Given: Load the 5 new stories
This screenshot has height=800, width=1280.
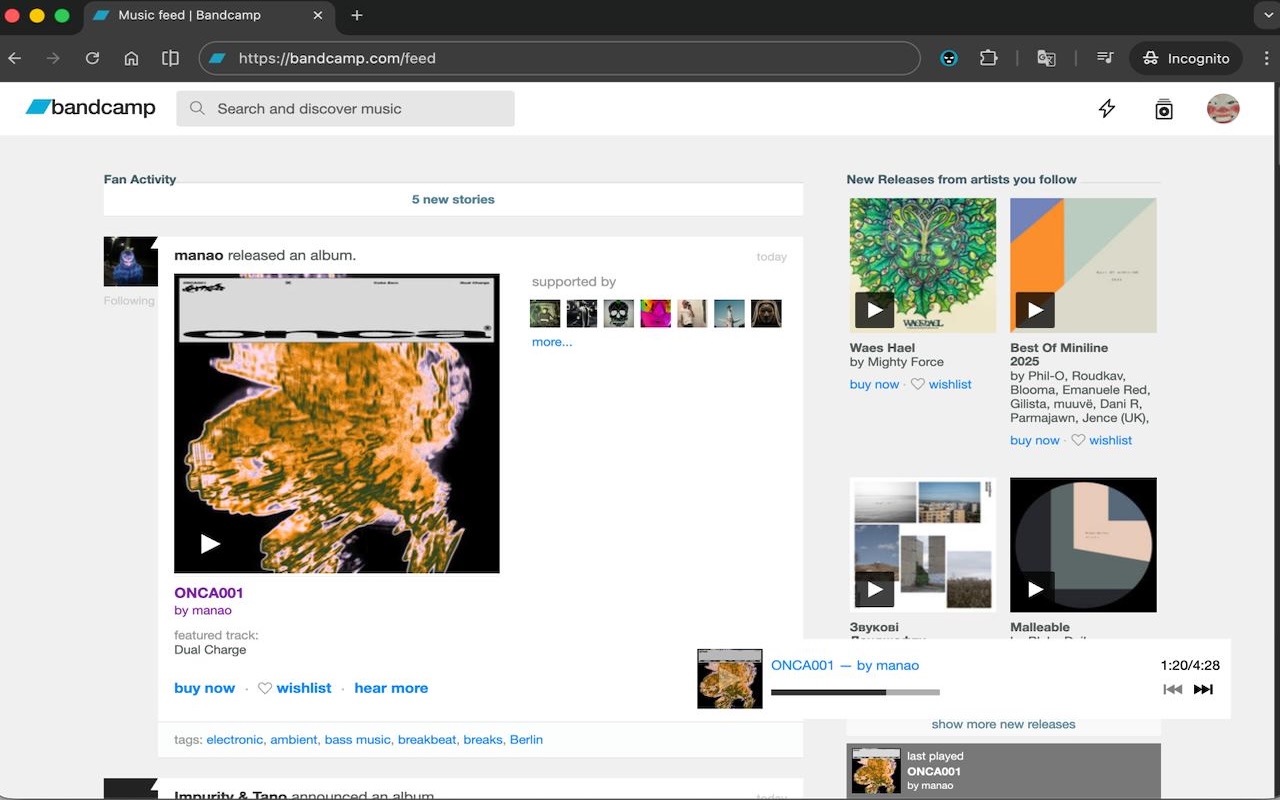Looking at the screenshot, I should pos(453,199).
